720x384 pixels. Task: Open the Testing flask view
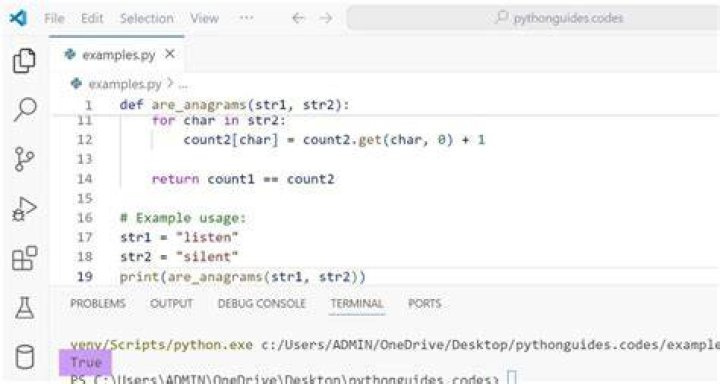(x=24, y=307)
